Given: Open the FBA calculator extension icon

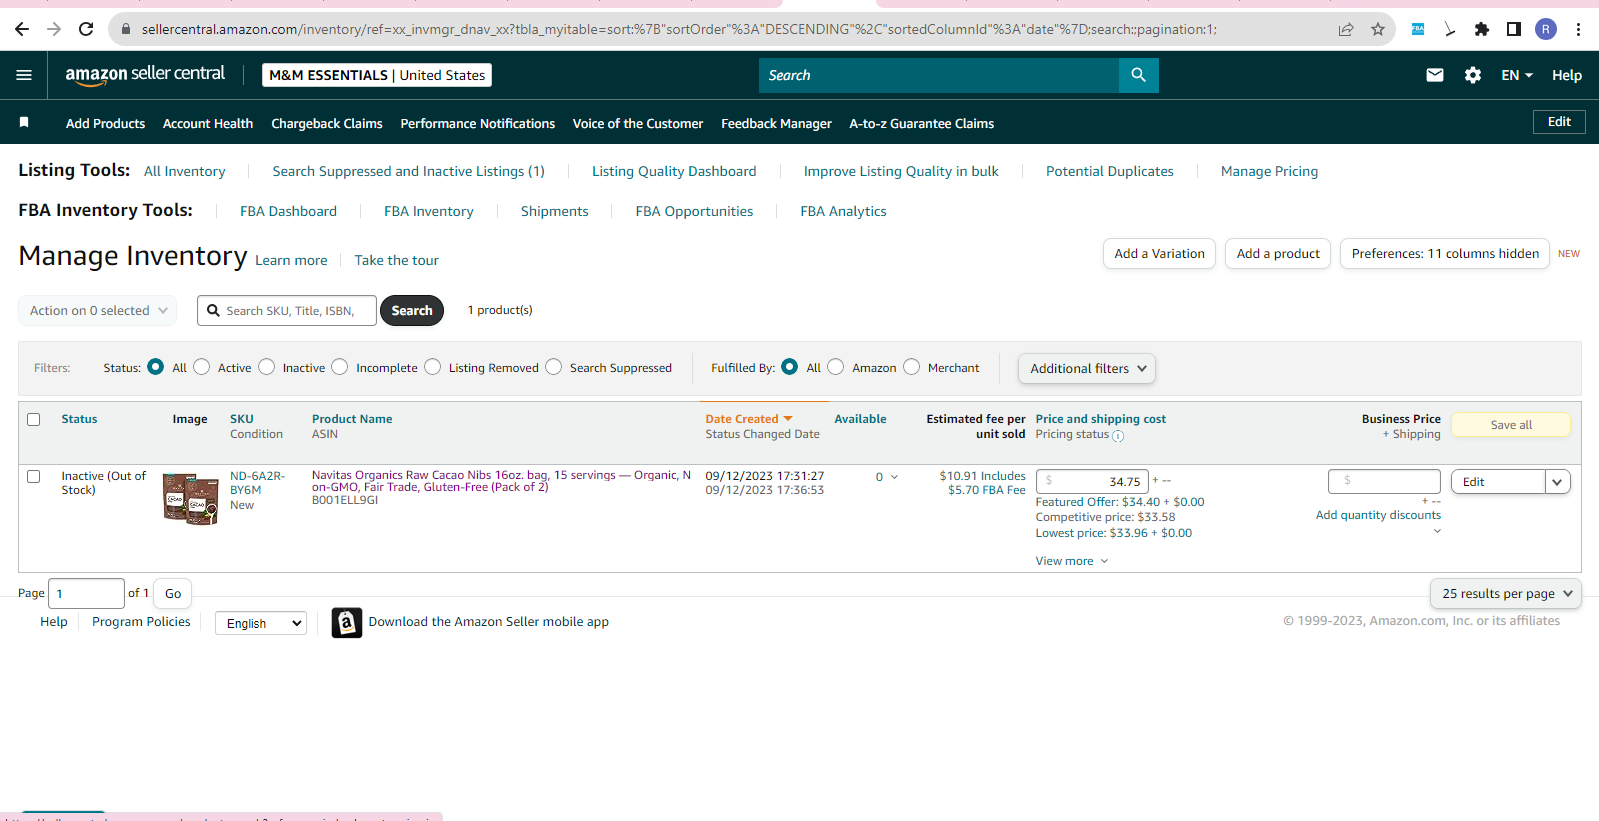Looking at the screenshot, I should pyautogui.click(x=1418, y=29).
